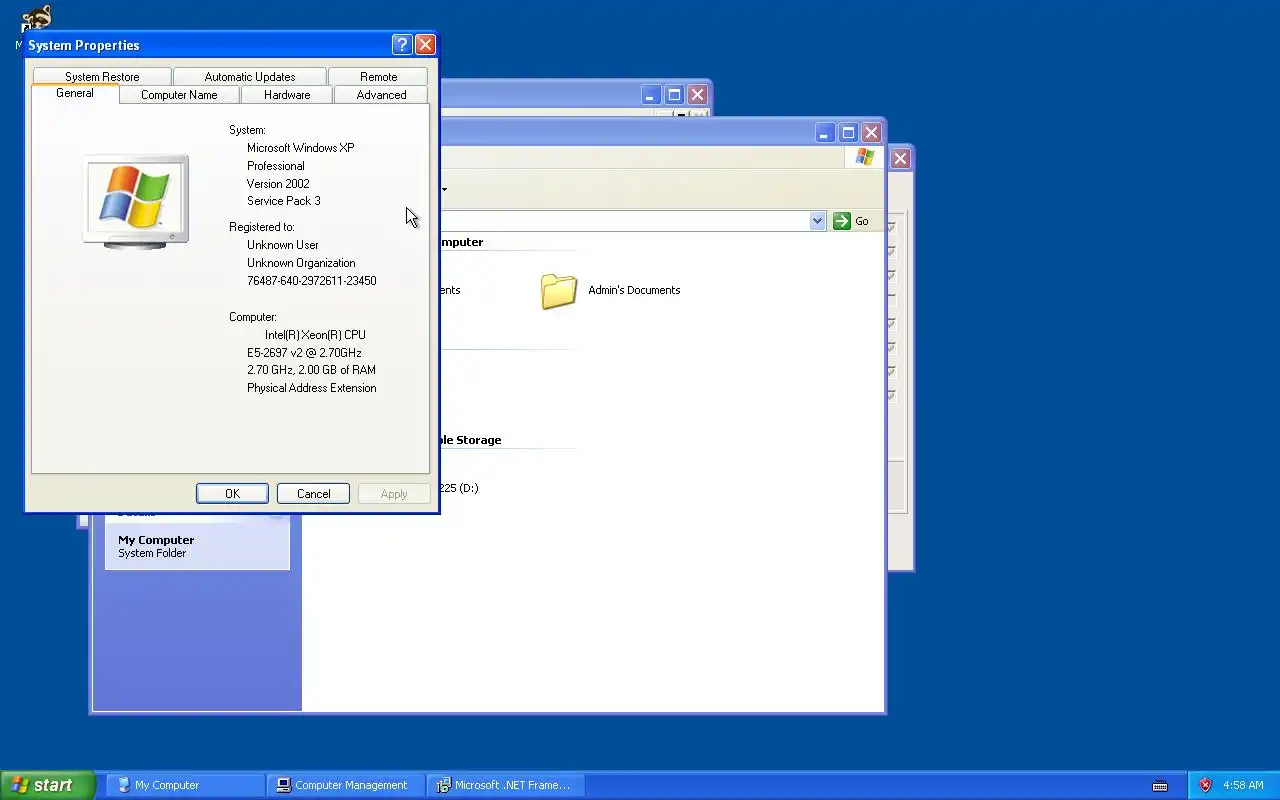Viewport: 1280px width, 800px height.
Task: Go to the Remote tab
Action: (378, 76)
